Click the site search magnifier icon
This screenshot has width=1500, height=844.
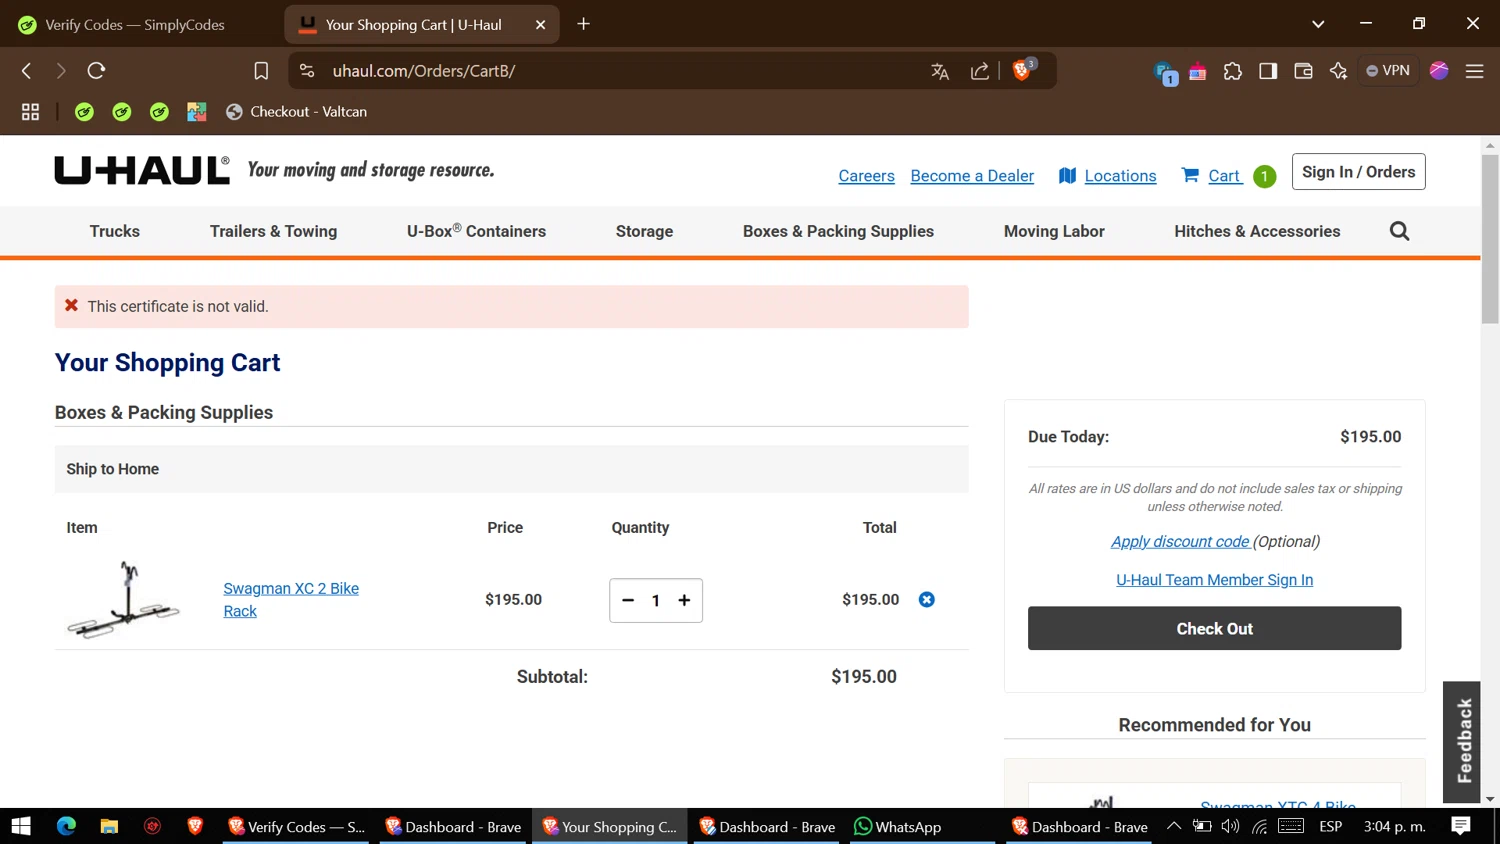click(x=1399, y=231)
